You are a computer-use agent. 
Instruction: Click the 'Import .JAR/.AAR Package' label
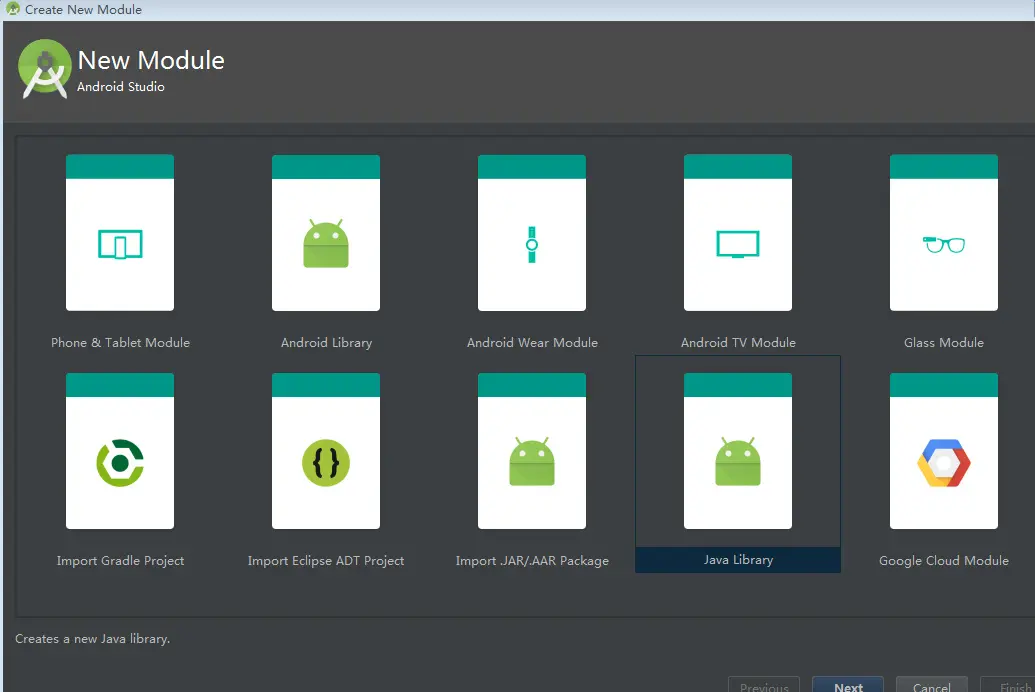click(532, 561)
